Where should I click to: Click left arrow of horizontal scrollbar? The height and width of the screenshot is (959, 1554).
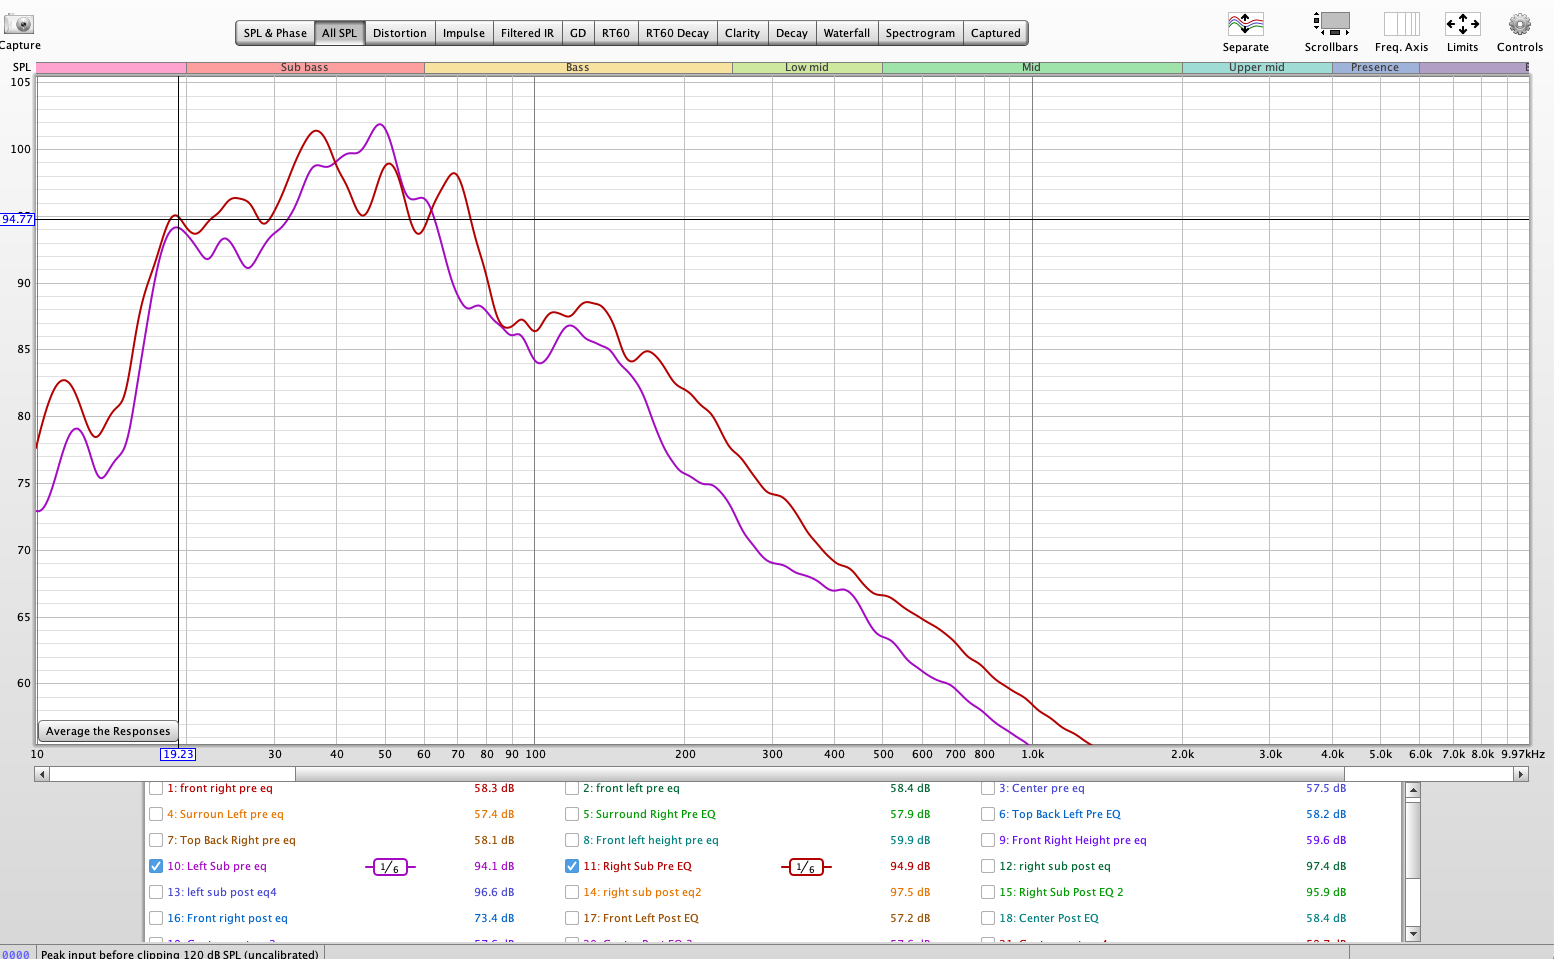tap(42, 774)
